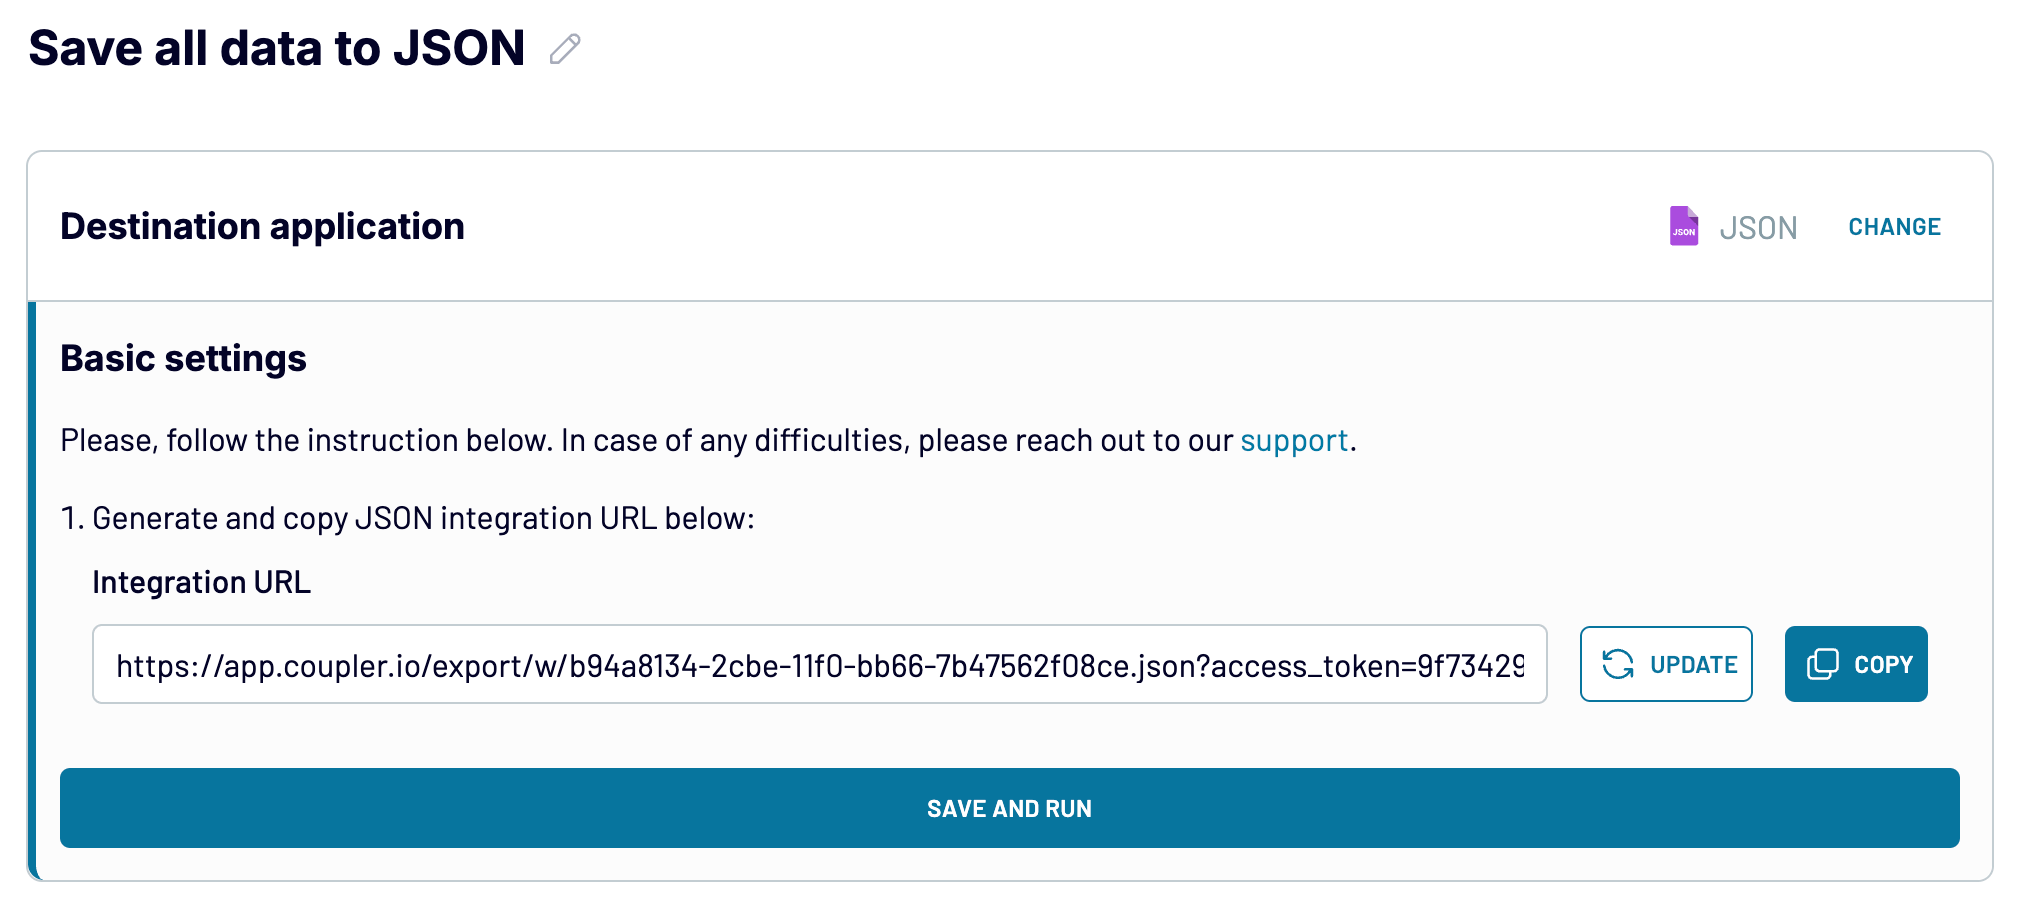The width and height of the screenshot is (2022, 902).
Task: Click the Basic settings heading
Action: point(183,357)
